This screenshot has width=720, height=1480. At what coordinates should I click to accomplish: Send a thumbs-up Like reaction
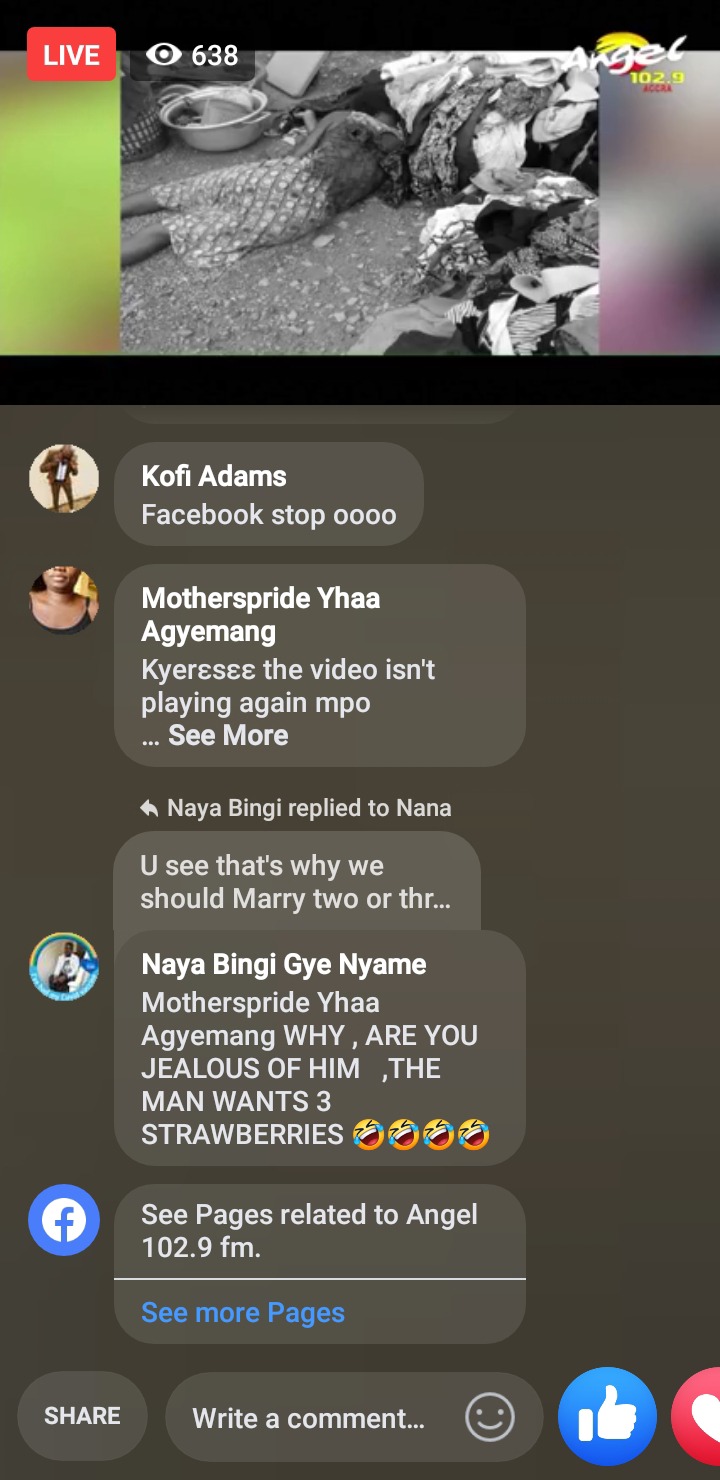tap(607, 1417)
